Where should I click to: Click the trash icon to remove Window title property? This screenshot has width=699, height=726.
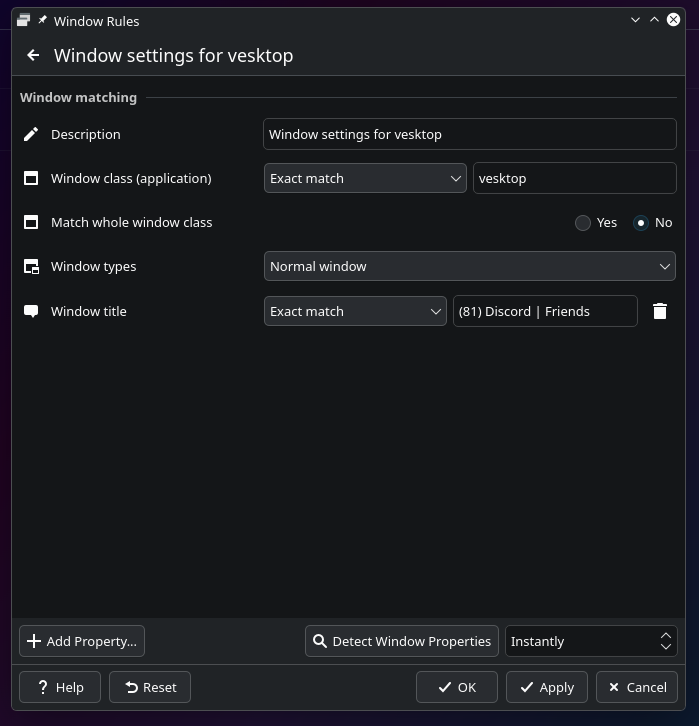[660, 311]
